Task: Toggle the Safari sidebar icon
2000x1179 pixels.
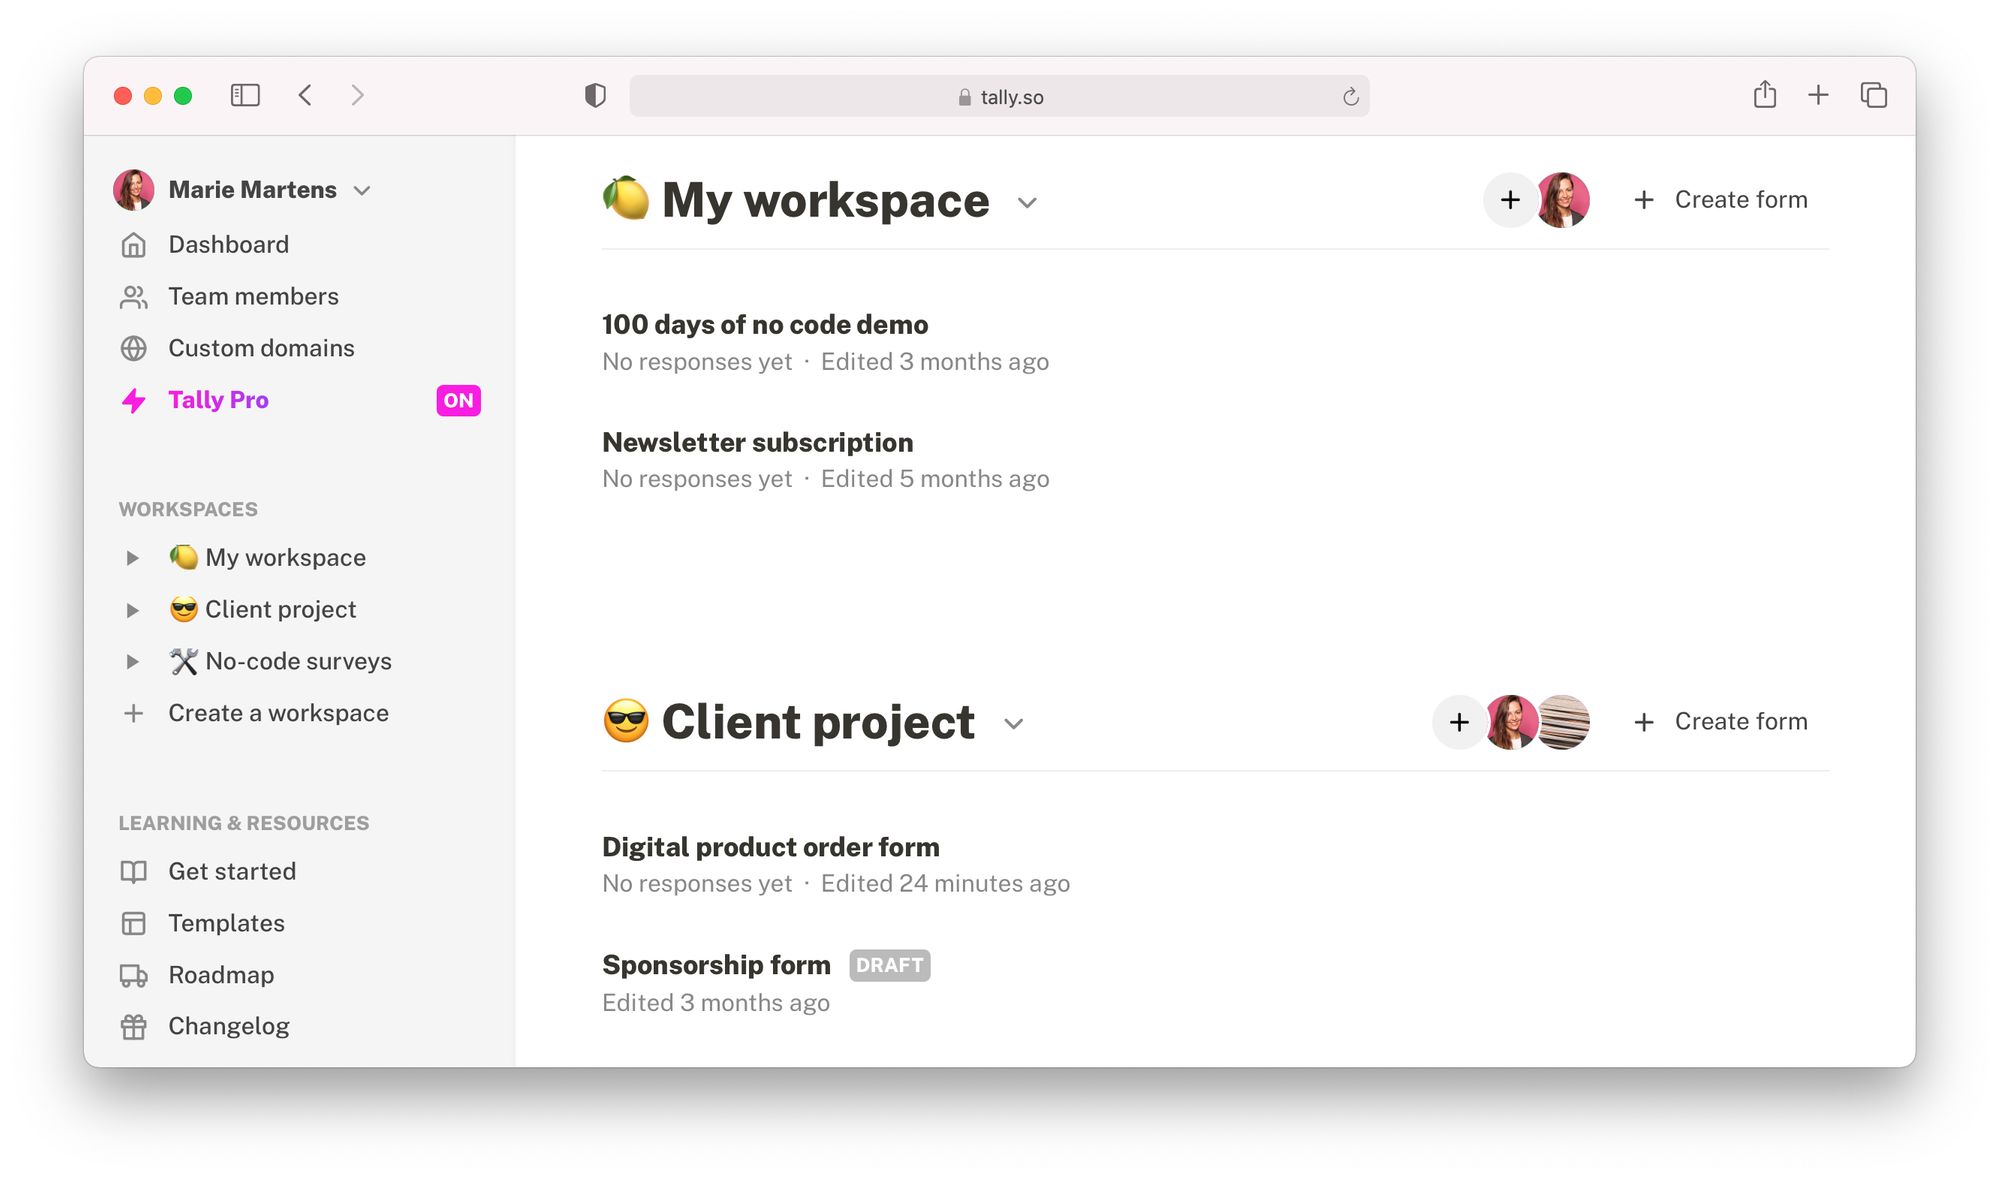Action: [245, 95]
